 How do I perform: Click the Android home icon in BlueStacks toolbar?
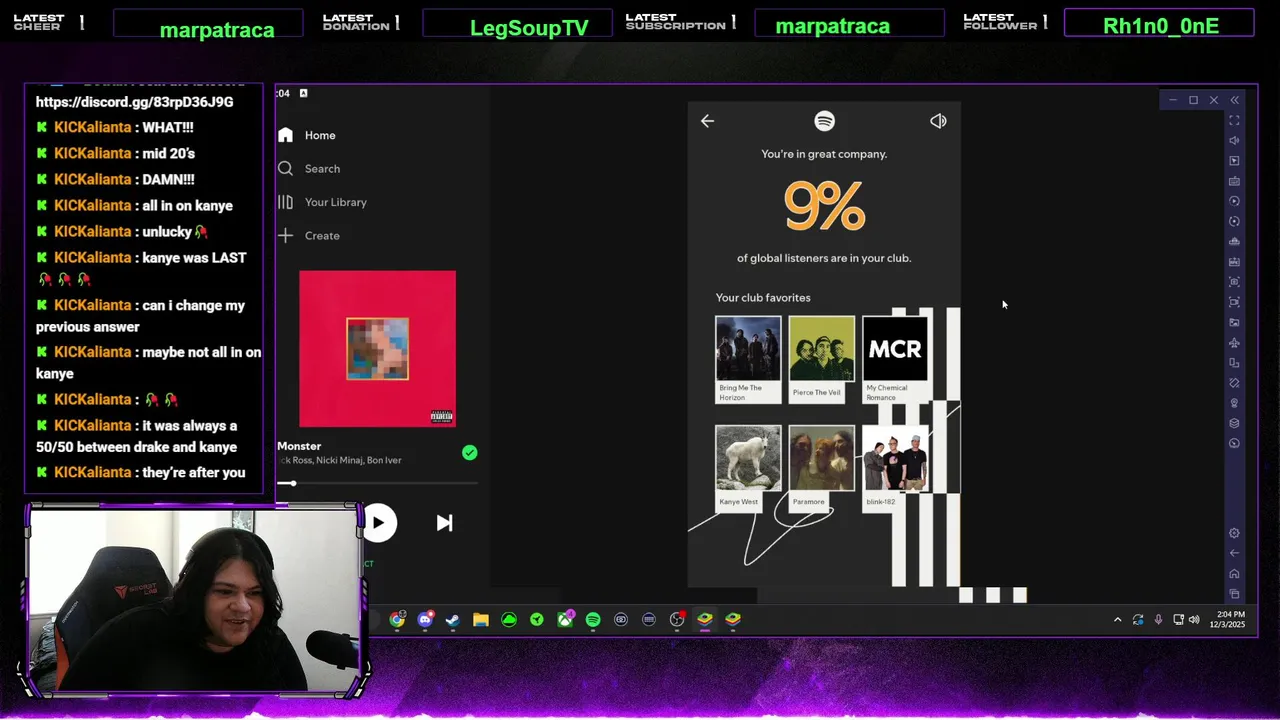tap(1234, 574)
